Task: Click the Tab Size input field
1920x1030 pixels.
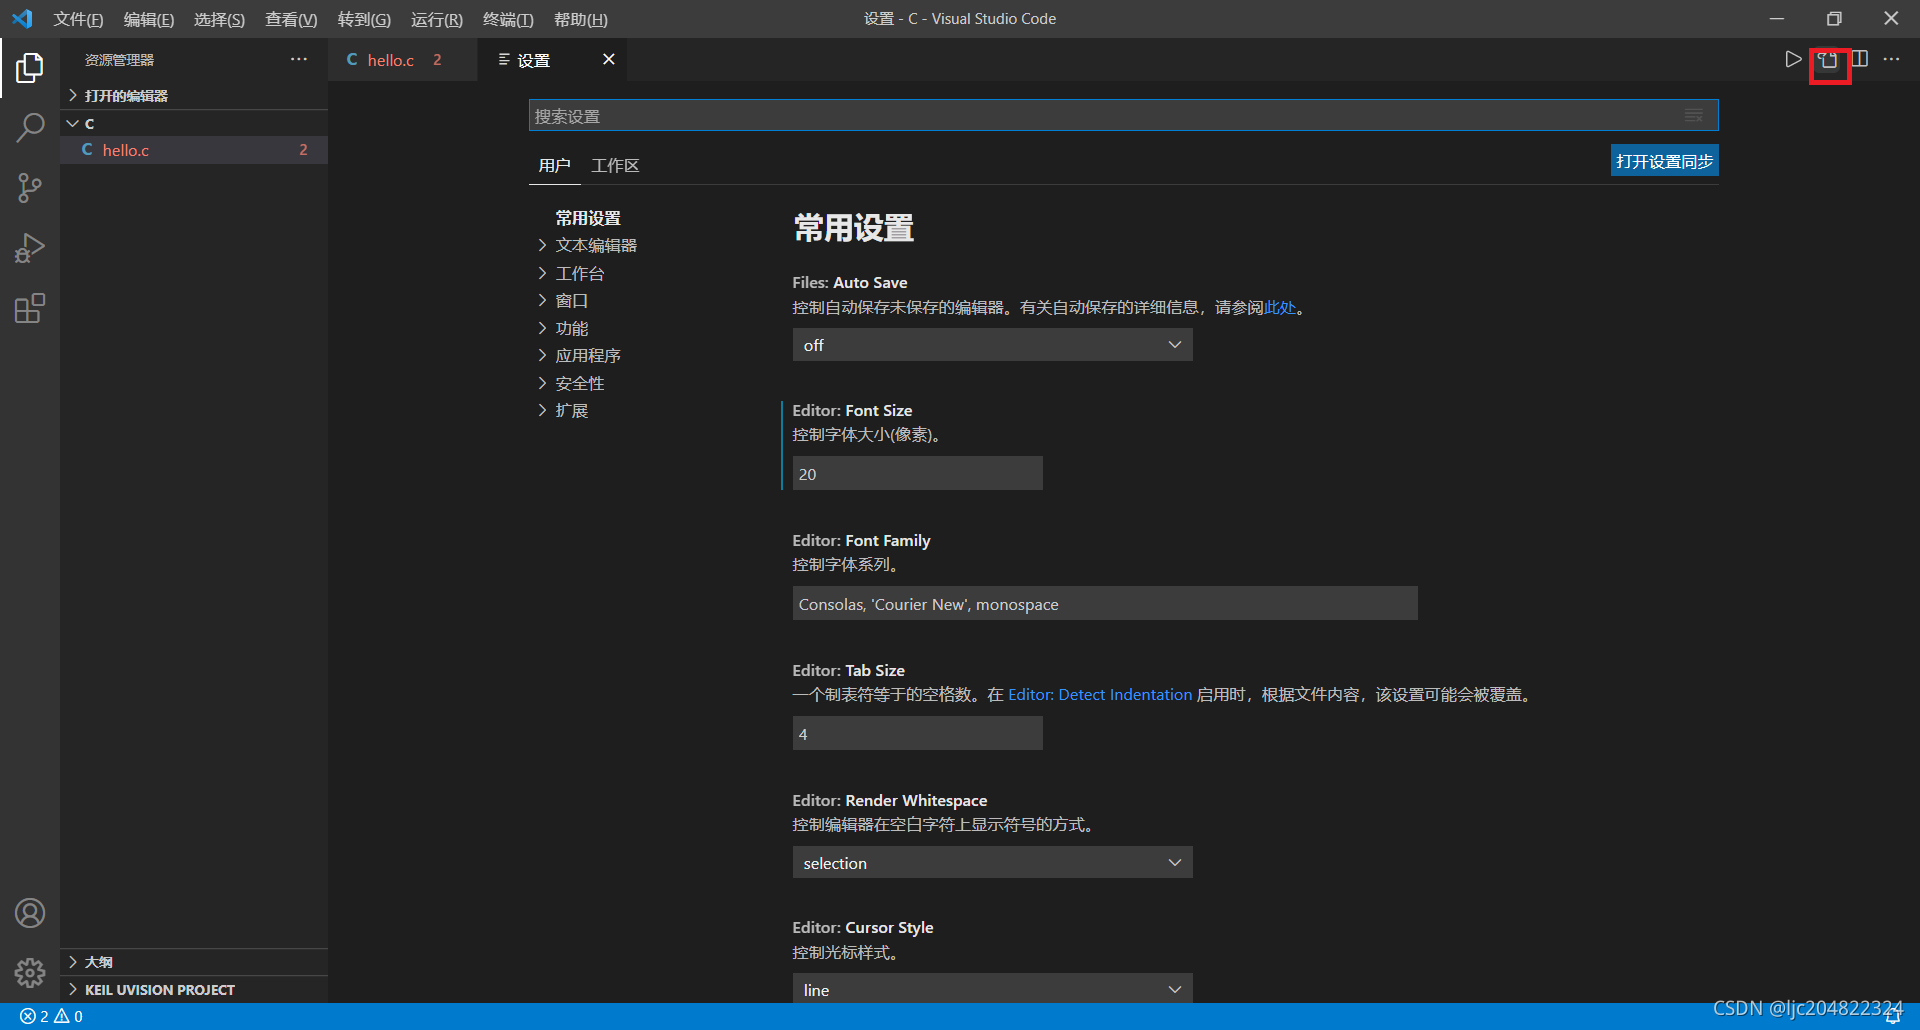Action: pos(917,733)
